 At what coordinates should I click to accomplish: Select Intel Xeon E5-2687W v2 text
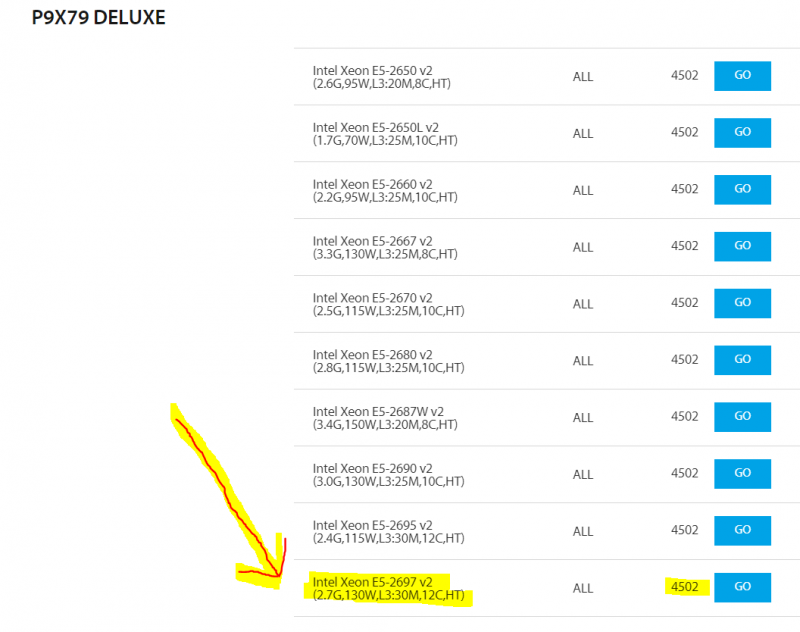click(x=378, y=411)
